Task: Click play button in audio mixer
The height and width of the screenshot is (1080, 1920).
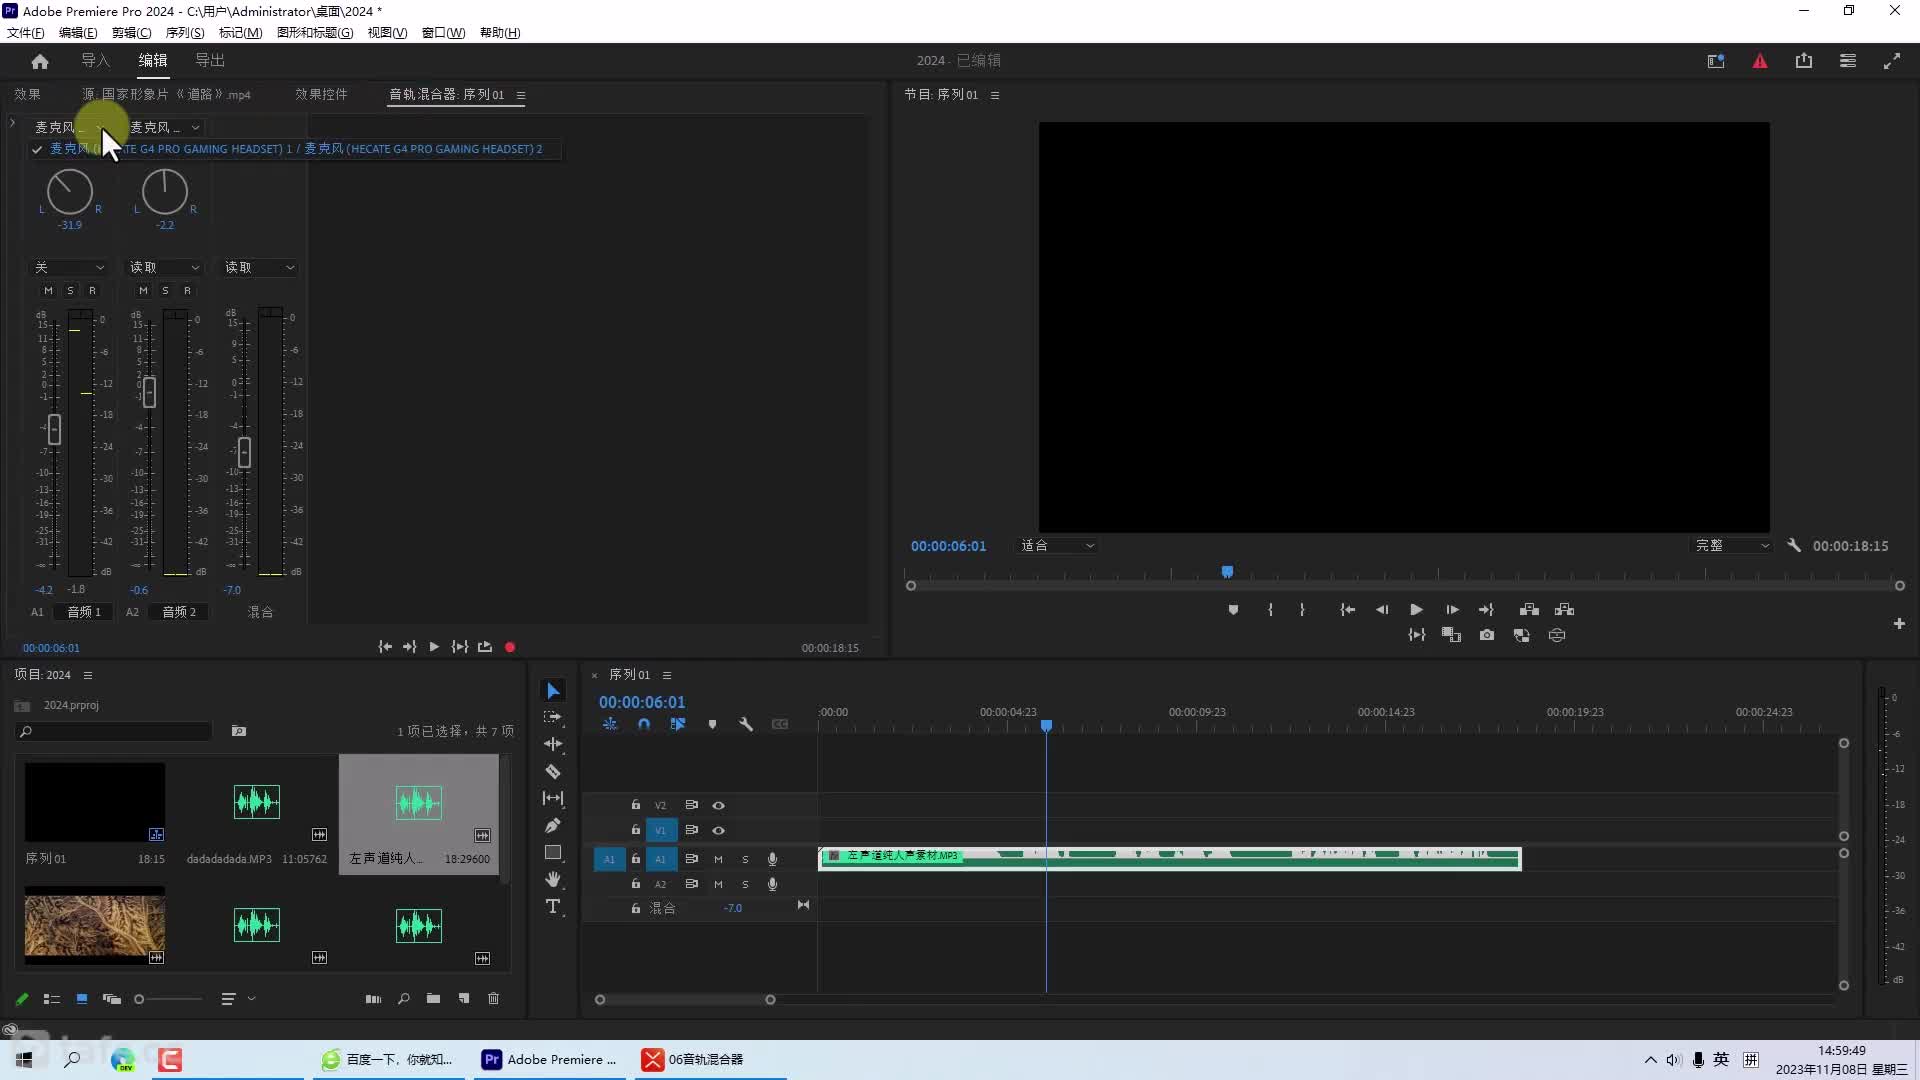Action: (434, 648)
